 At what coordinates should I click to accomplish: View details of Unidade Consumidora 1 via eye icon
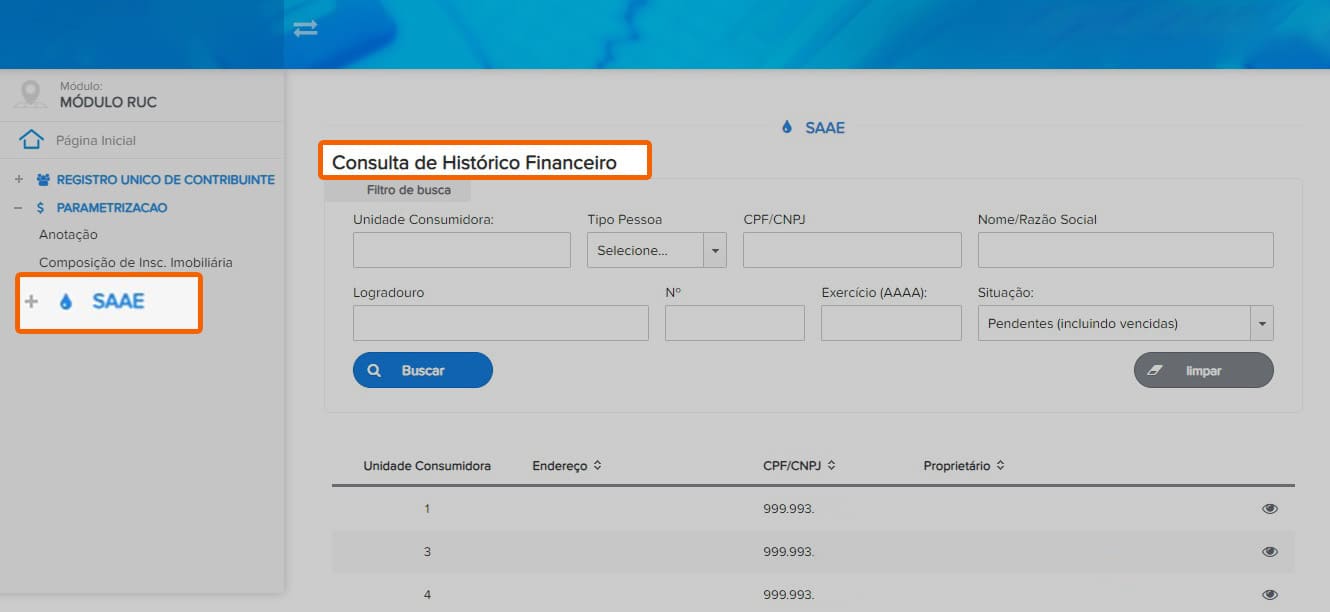point(1270,509)
